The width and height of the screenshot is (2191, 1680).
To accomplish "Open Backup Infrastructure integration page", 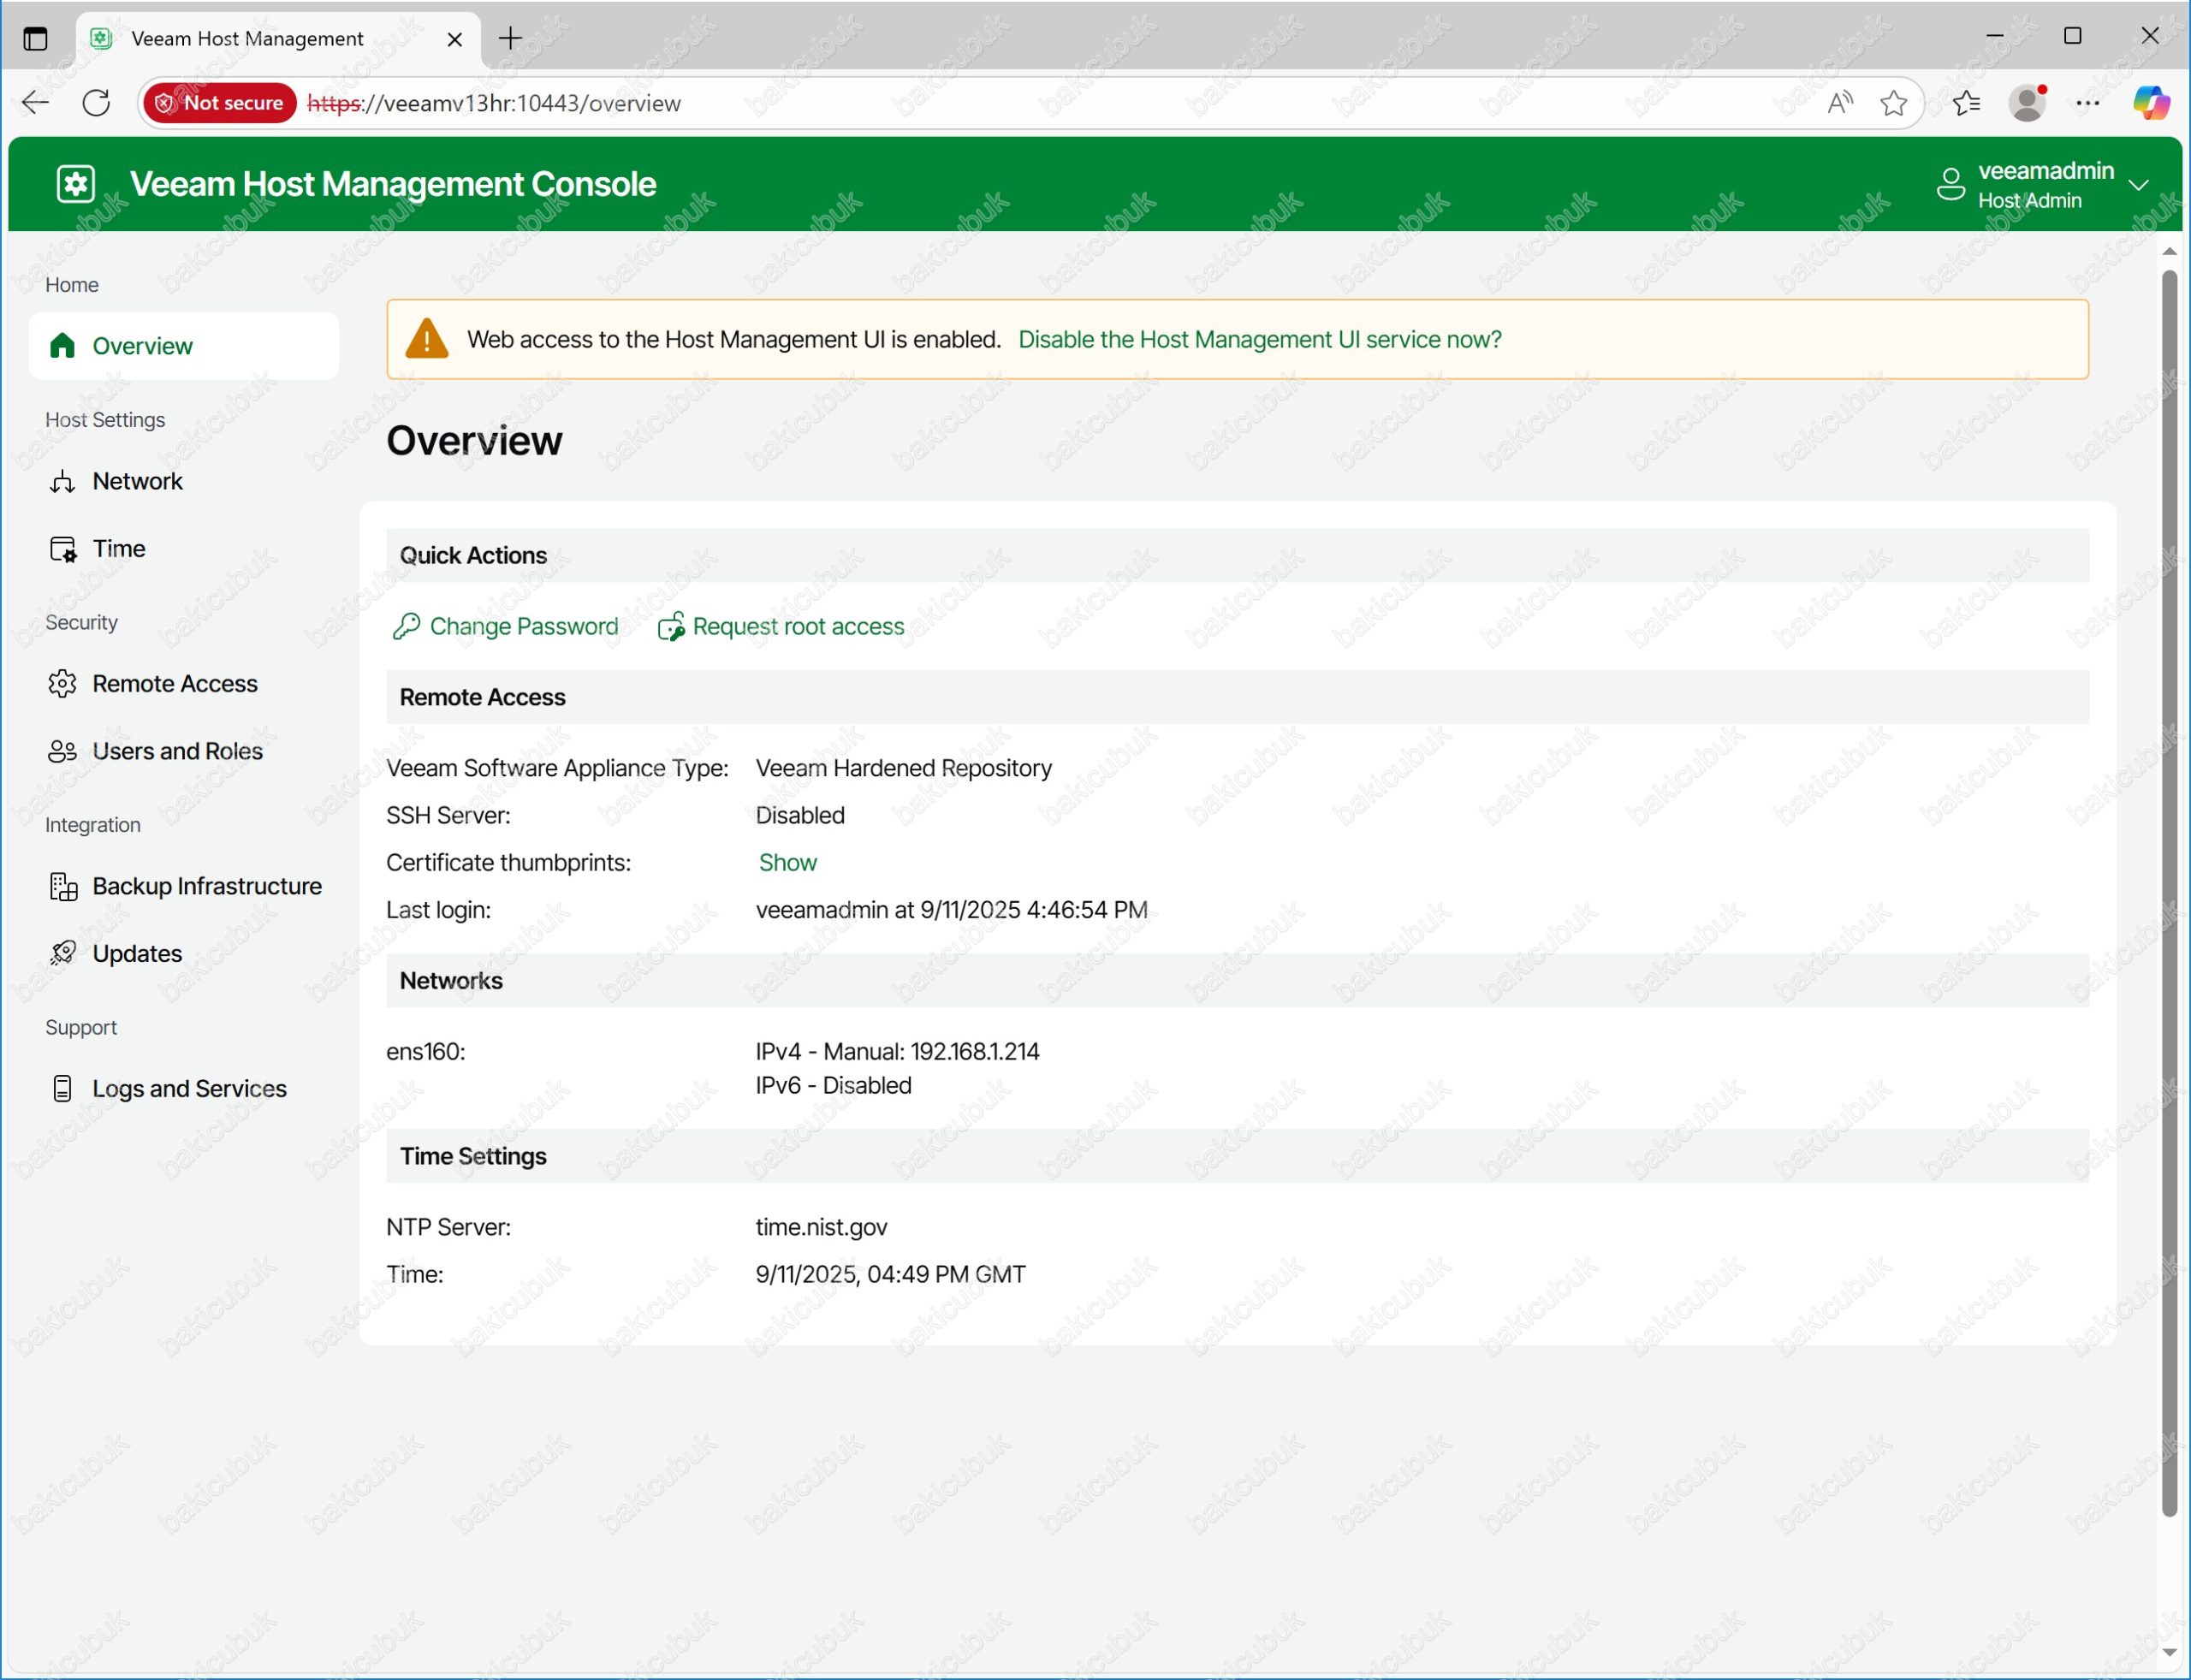I will click(x=206, y=886).
